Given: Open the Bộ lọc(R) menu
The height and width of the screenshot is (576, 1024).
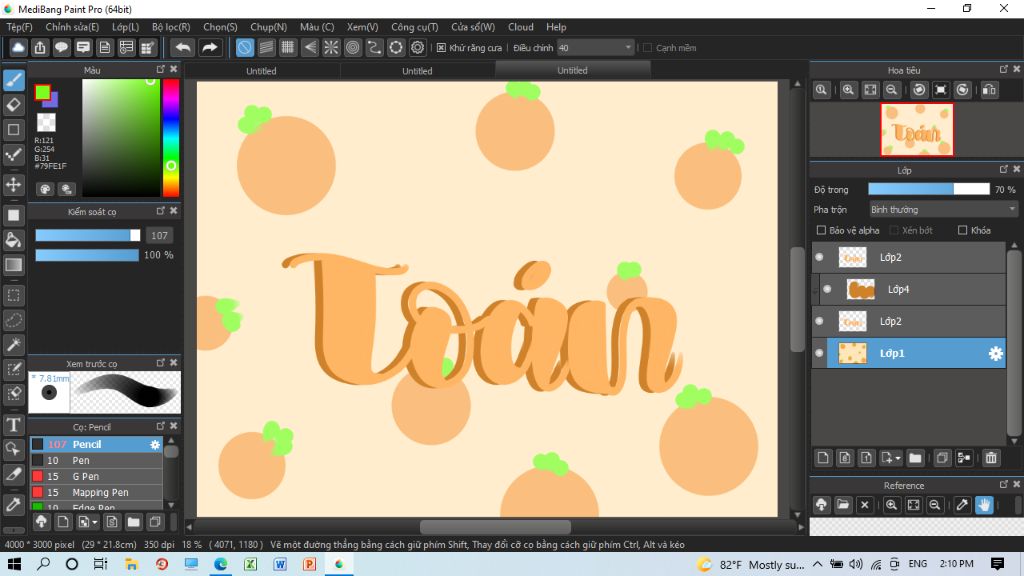Looking at the screenshot, I should (171, 27).
